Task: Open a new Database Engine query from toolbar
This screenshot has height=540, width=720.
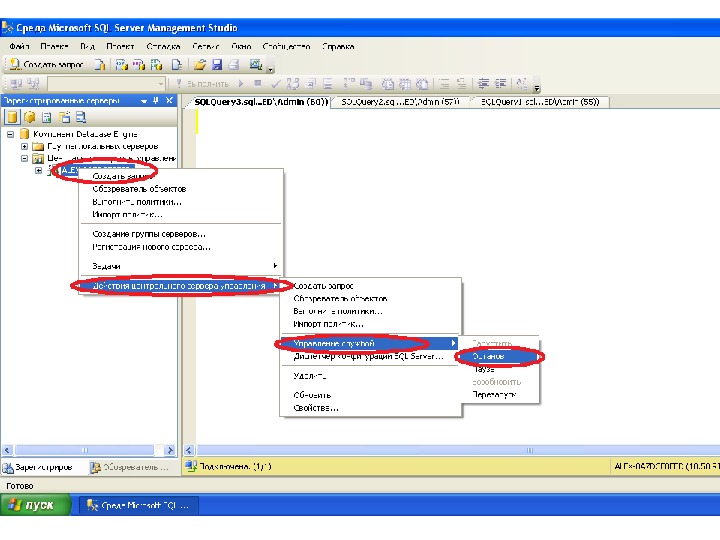Action: (100, 65)
